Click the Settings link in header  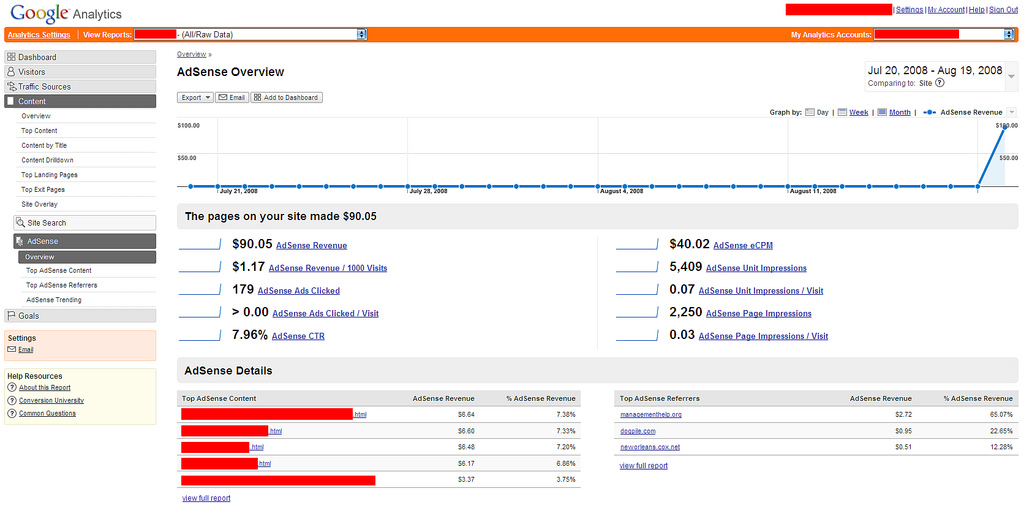[909, 10]
